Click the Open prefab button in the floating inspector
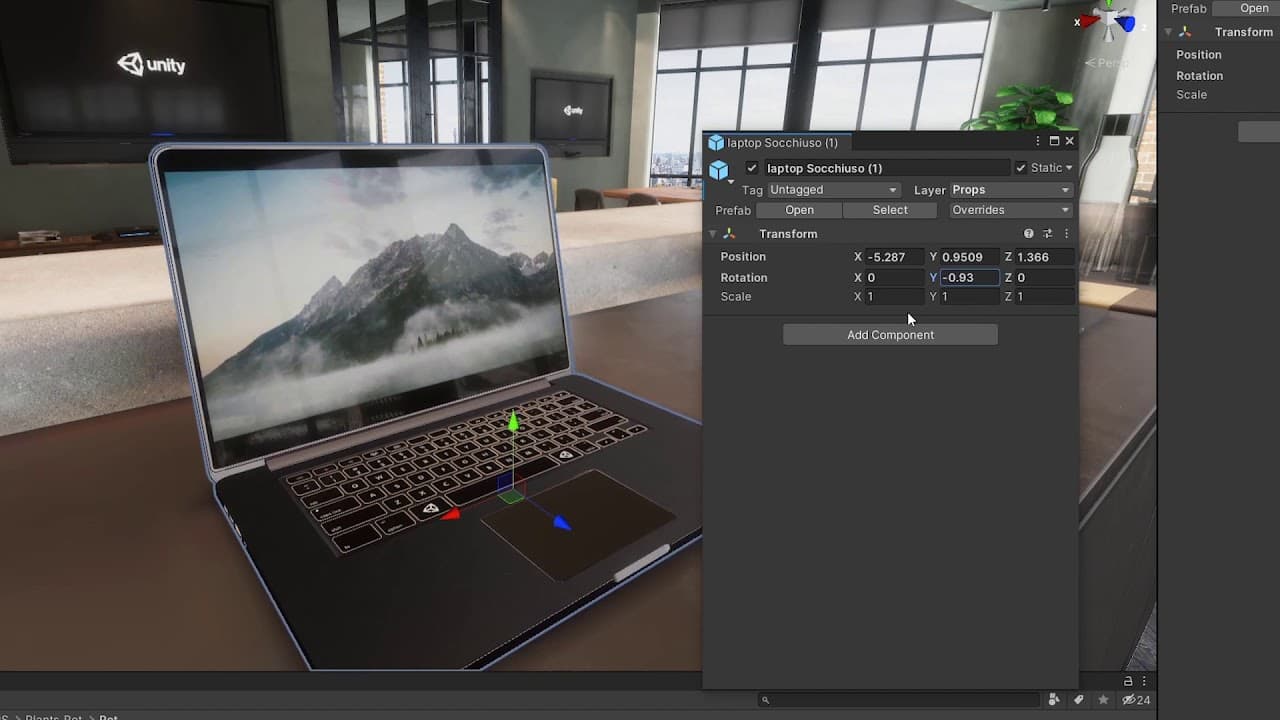 [x=799, y=210]
